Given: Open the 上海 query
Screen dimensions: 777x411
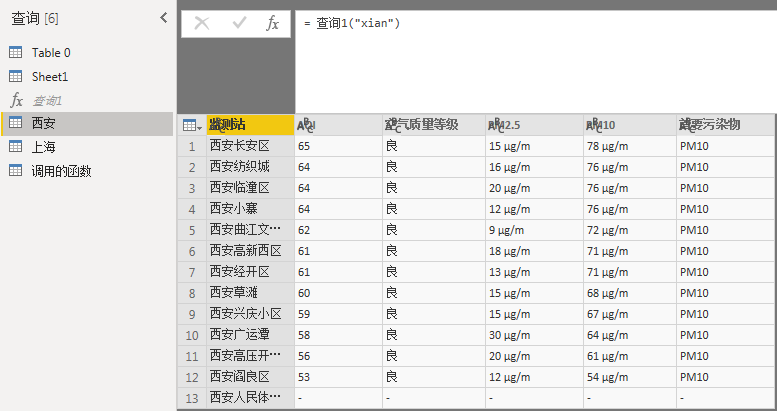Looking at the screenshot, I should [x=44, y=147].
